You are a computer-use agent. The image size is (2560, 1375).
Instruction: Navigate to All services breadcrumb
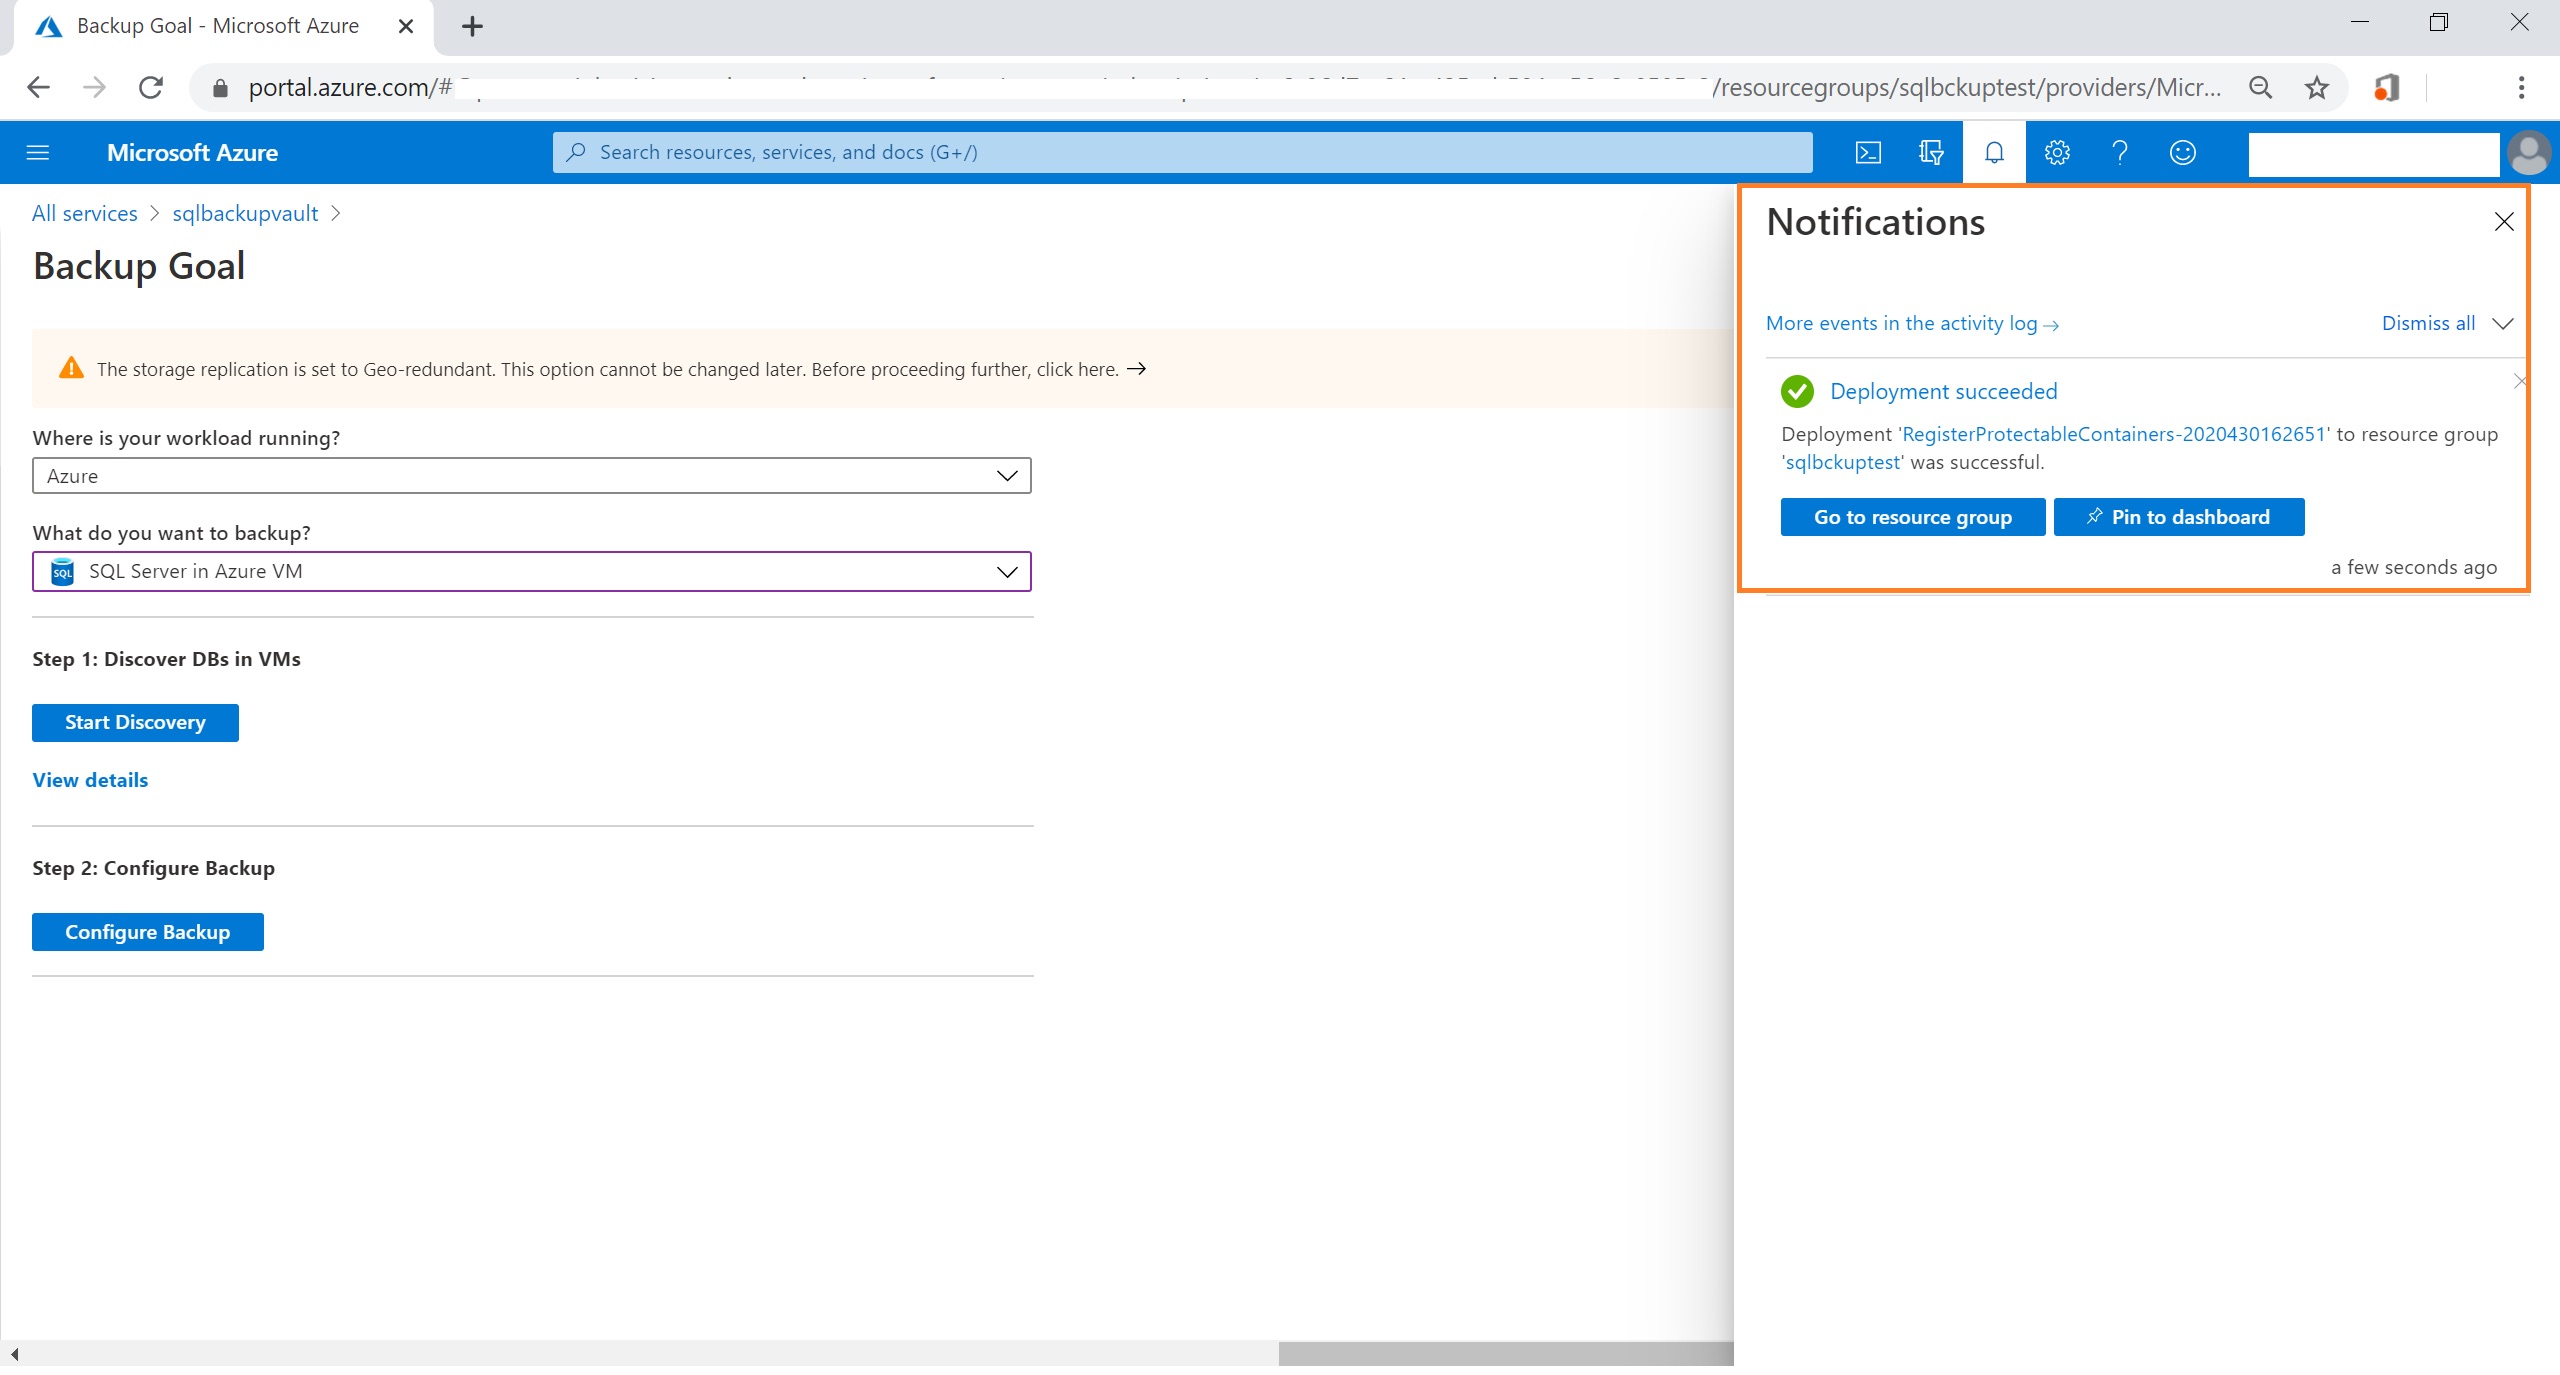[85, 214]
